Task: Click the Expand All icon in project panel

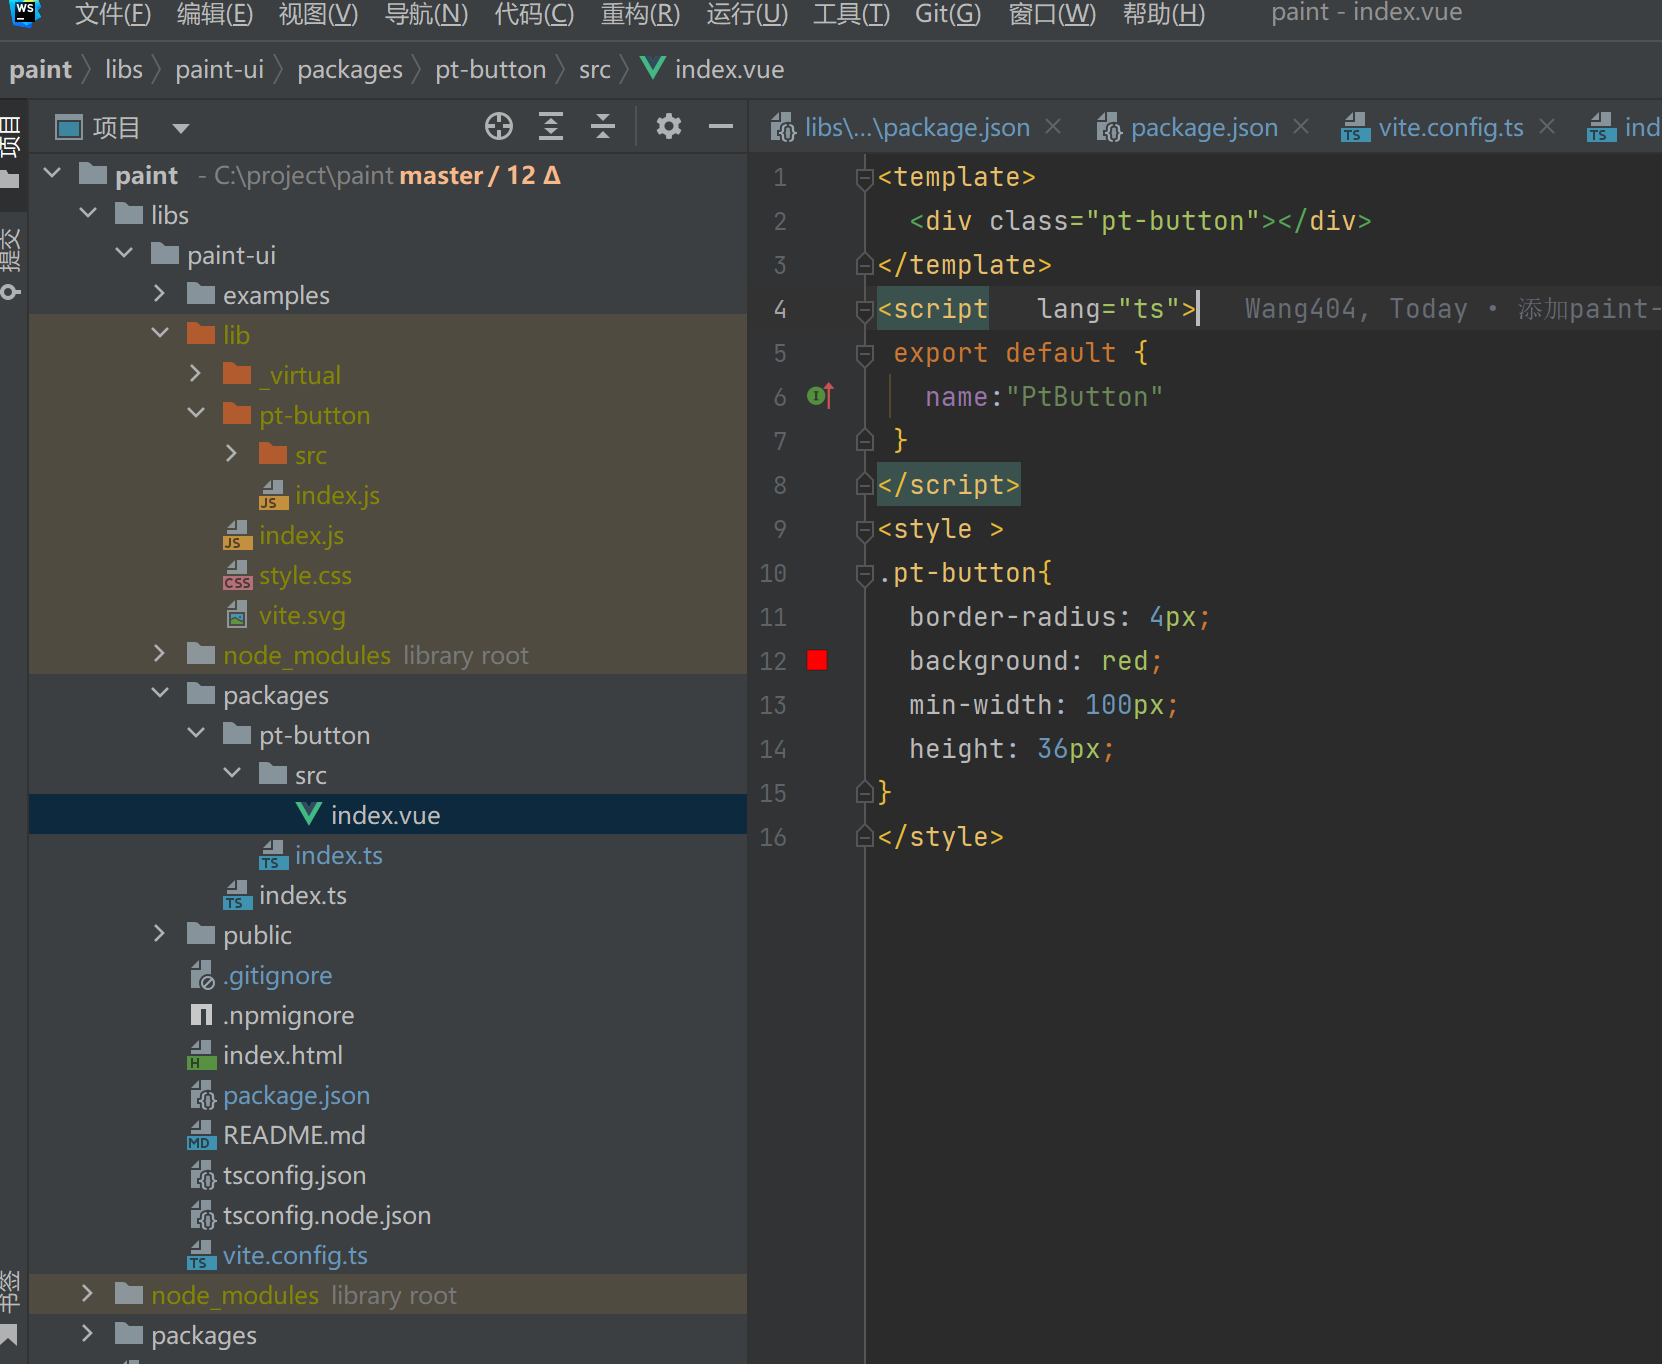Action: point(551,127)
